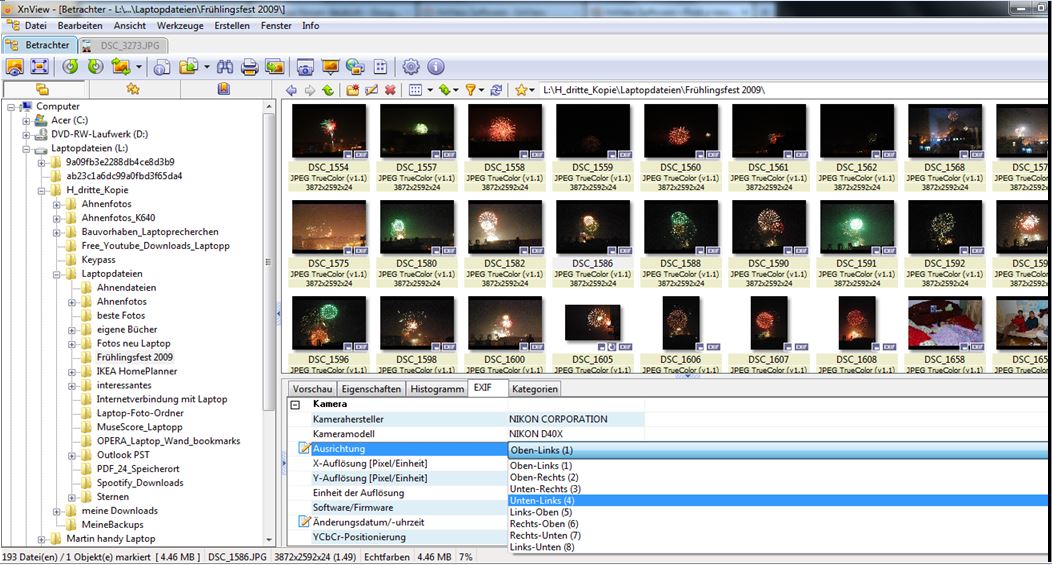
Task: Open the screen capture camera tool
Action: [305, 67]
